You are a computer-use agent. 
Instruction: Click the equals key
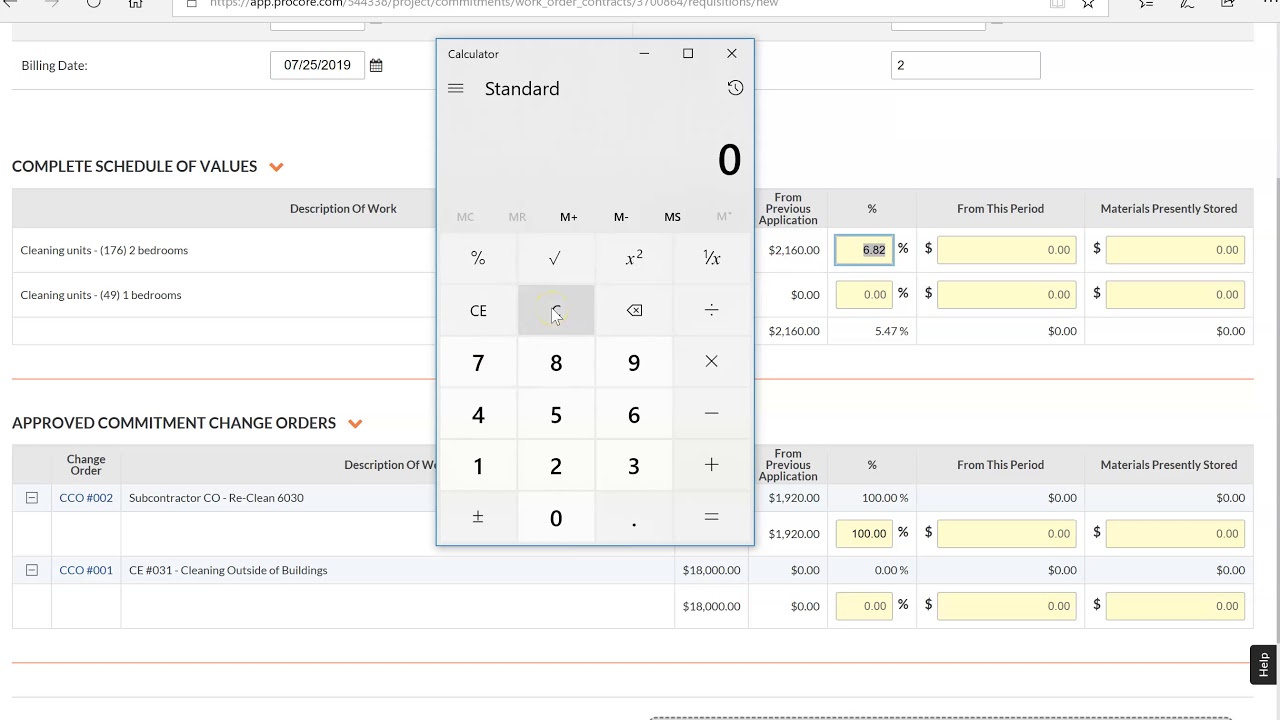point(712,517)
